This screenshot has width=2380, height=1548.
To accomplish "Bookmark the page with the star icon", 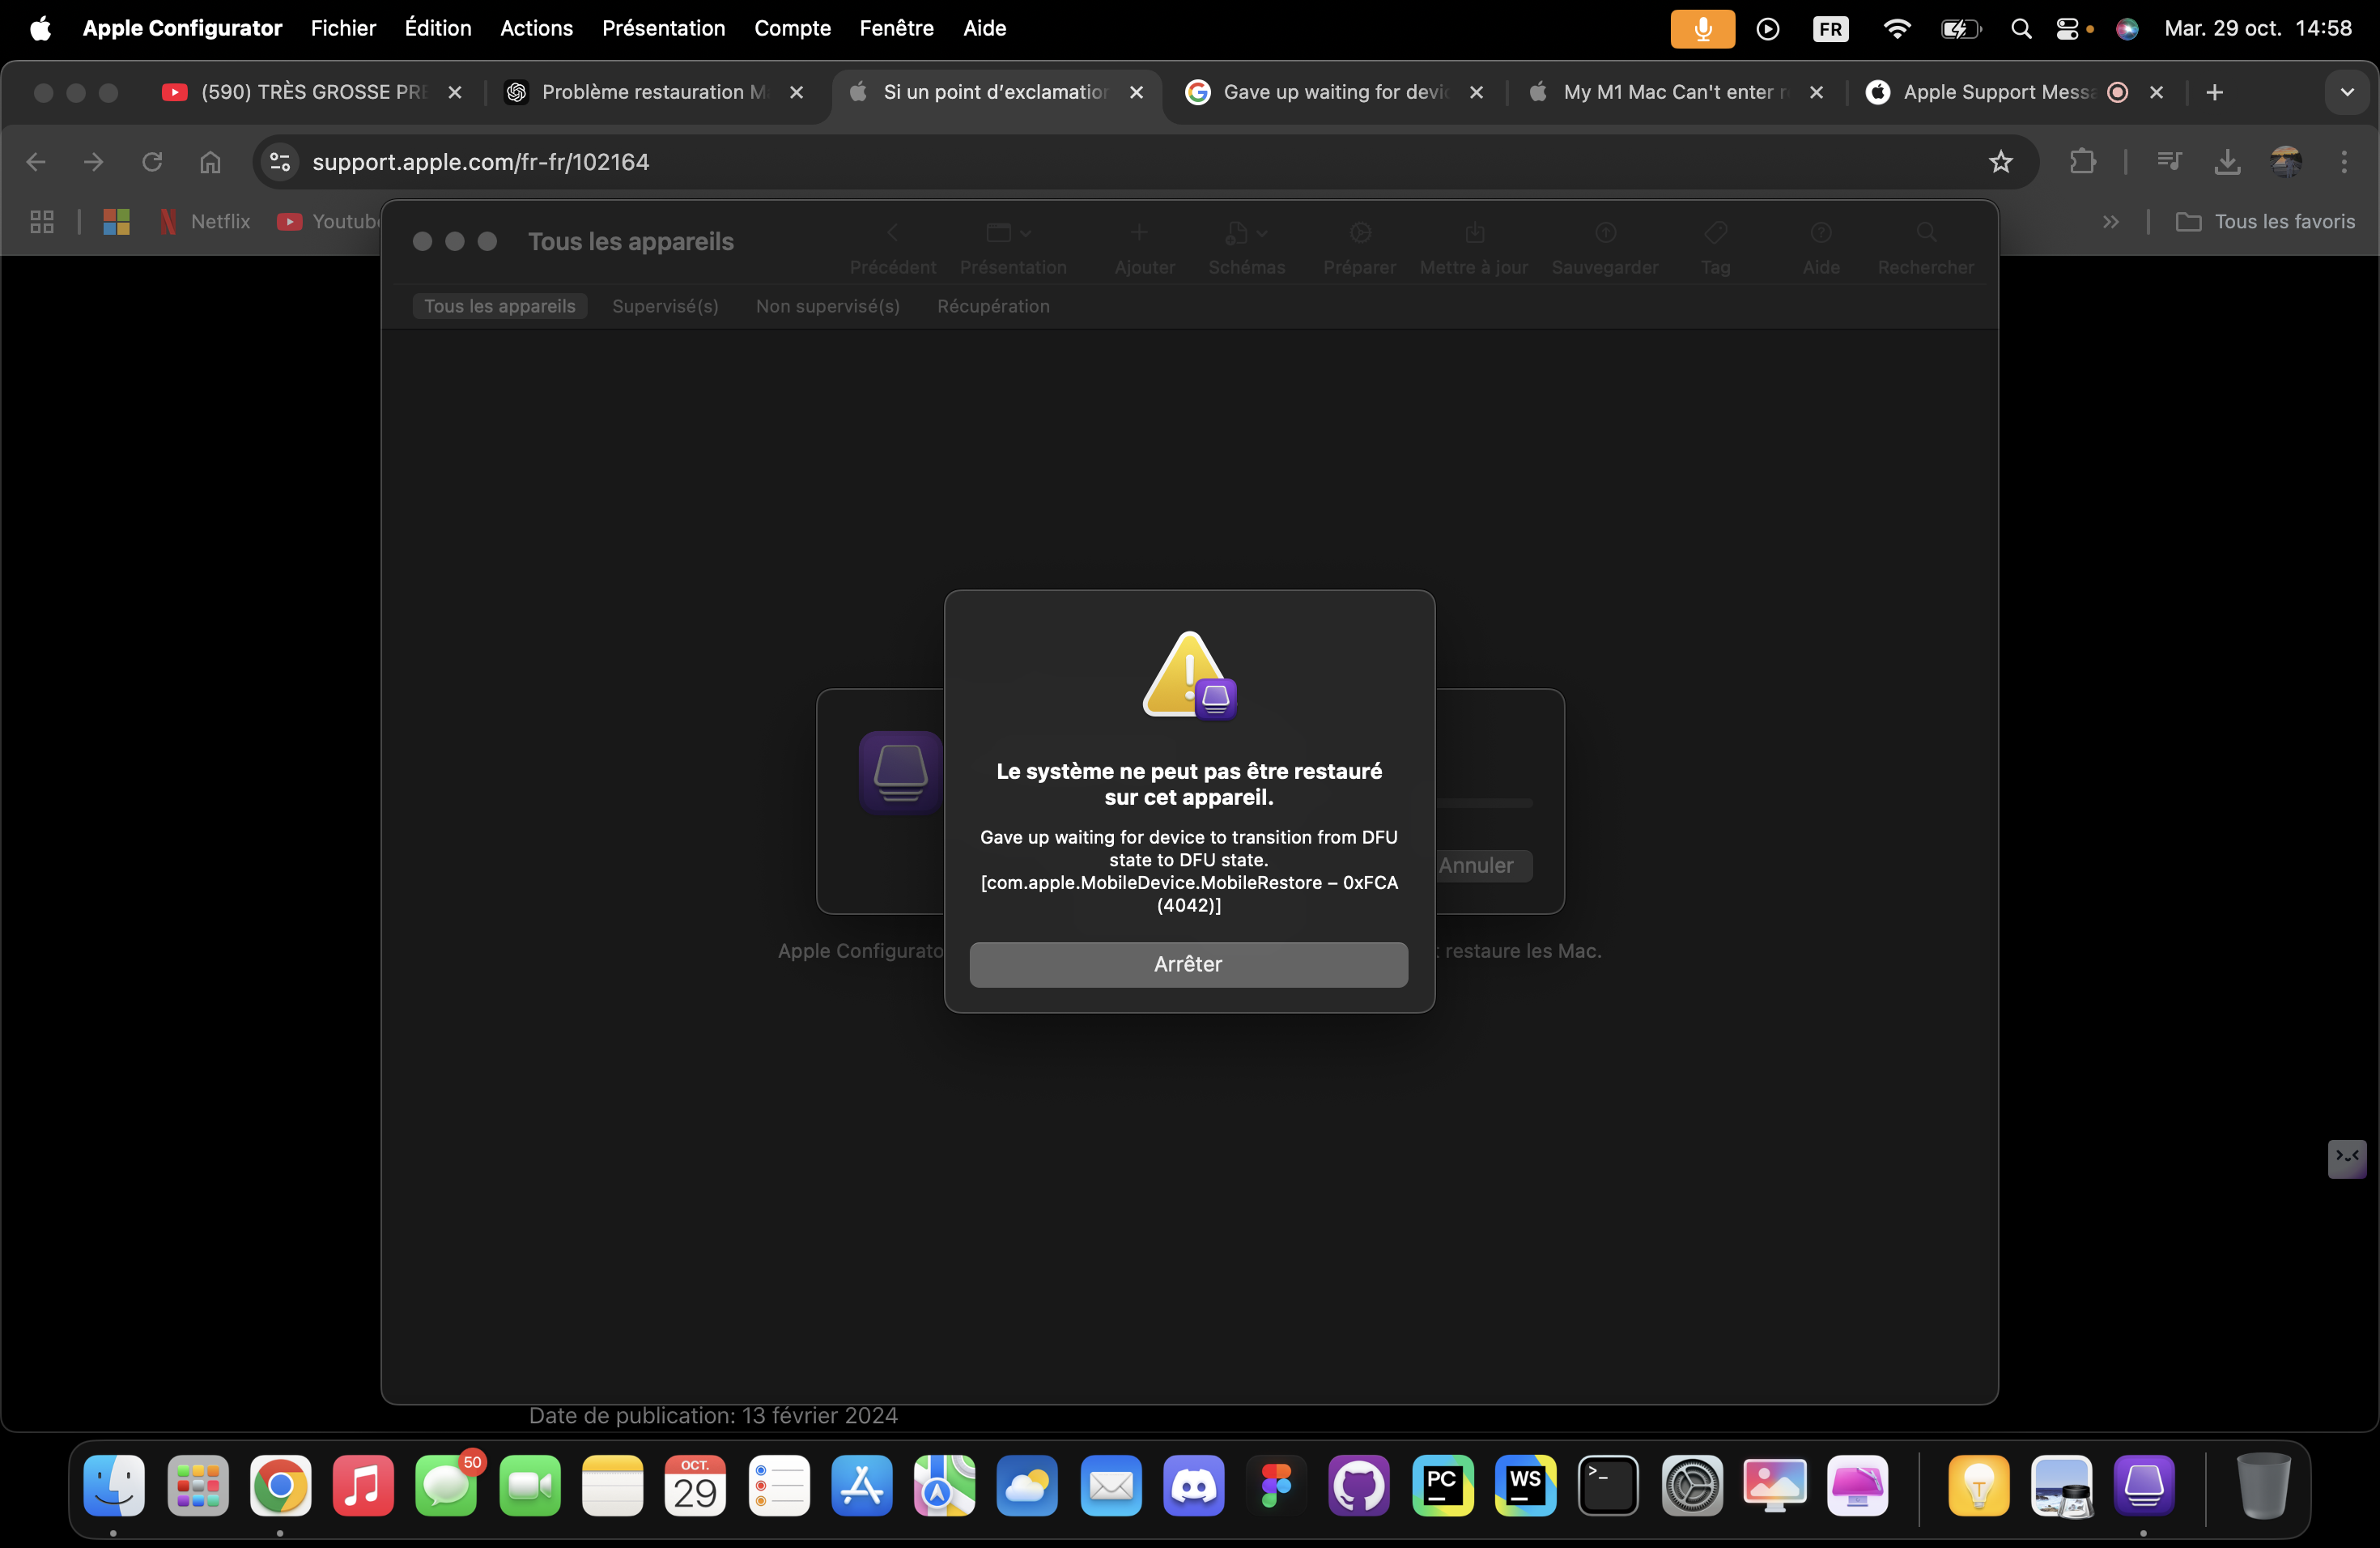I will click(2000, 162).
